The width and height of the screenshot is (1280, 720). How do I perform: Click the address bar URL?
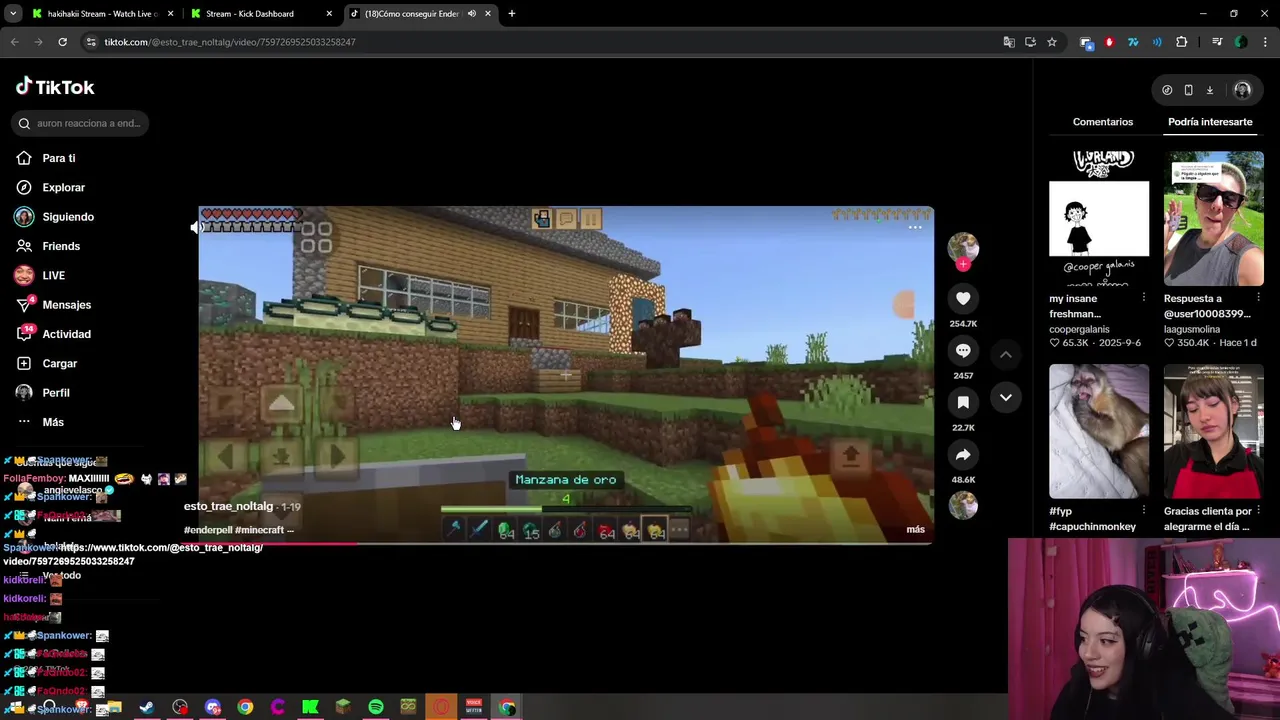230,42
